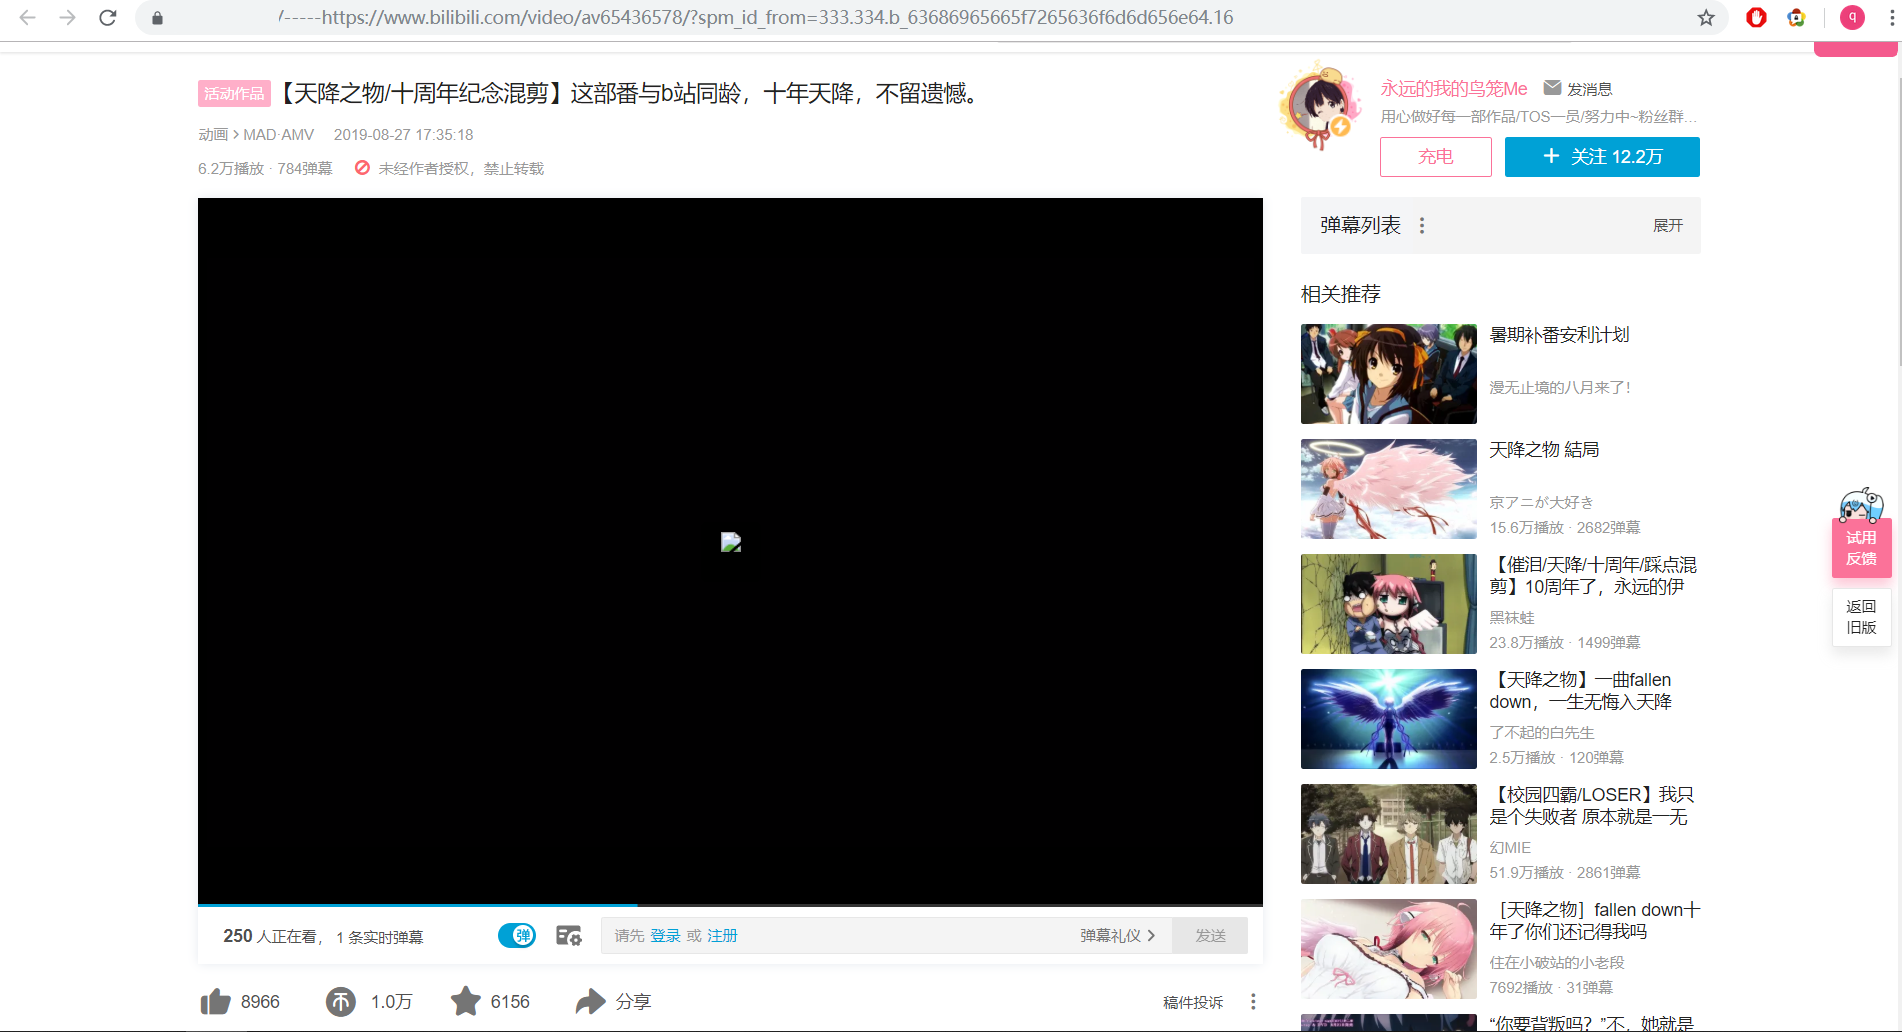Toggle the bookmark star in the address bar
This screenshot has height=1032, width=1902.
tap(1705, 17)
